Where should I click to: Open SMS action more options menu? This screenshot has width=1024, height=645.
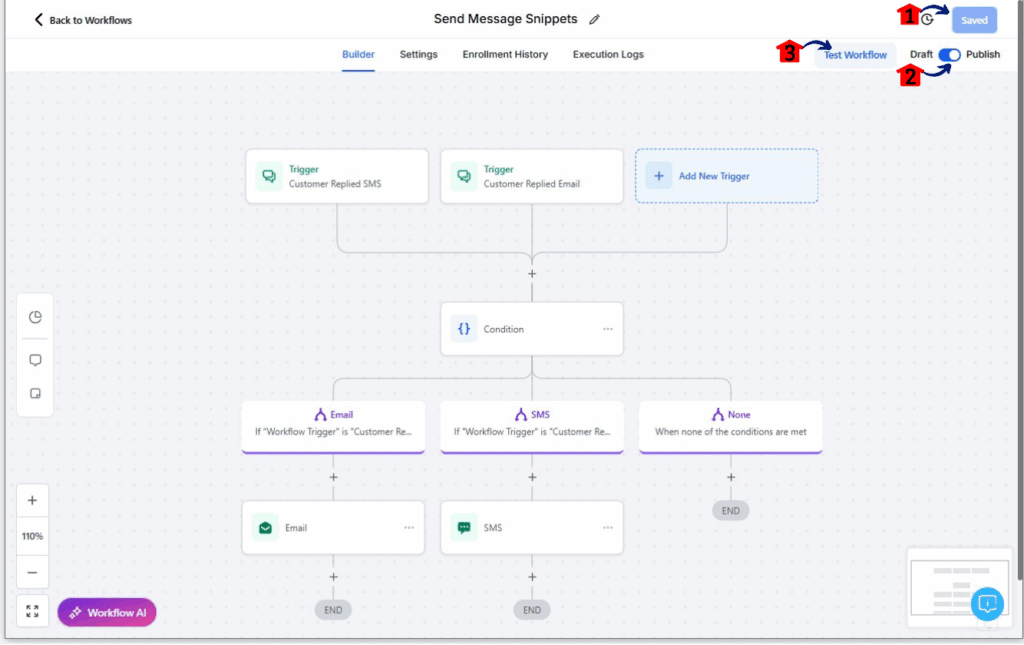click(x=608, y=527)
